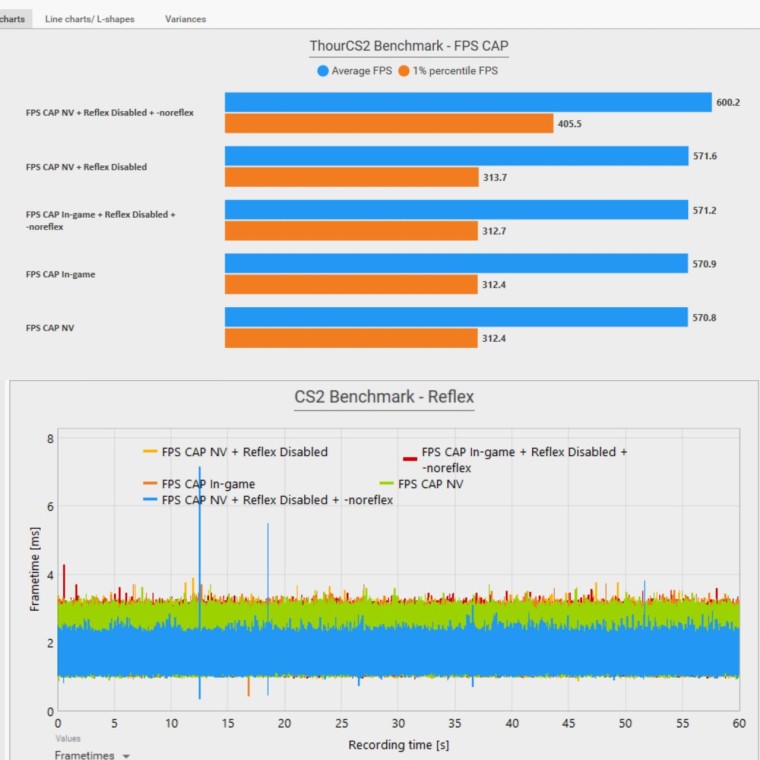Click the FPS CAP NV bar label
Viewport: 760px width, 760px height.
[50, 328]
